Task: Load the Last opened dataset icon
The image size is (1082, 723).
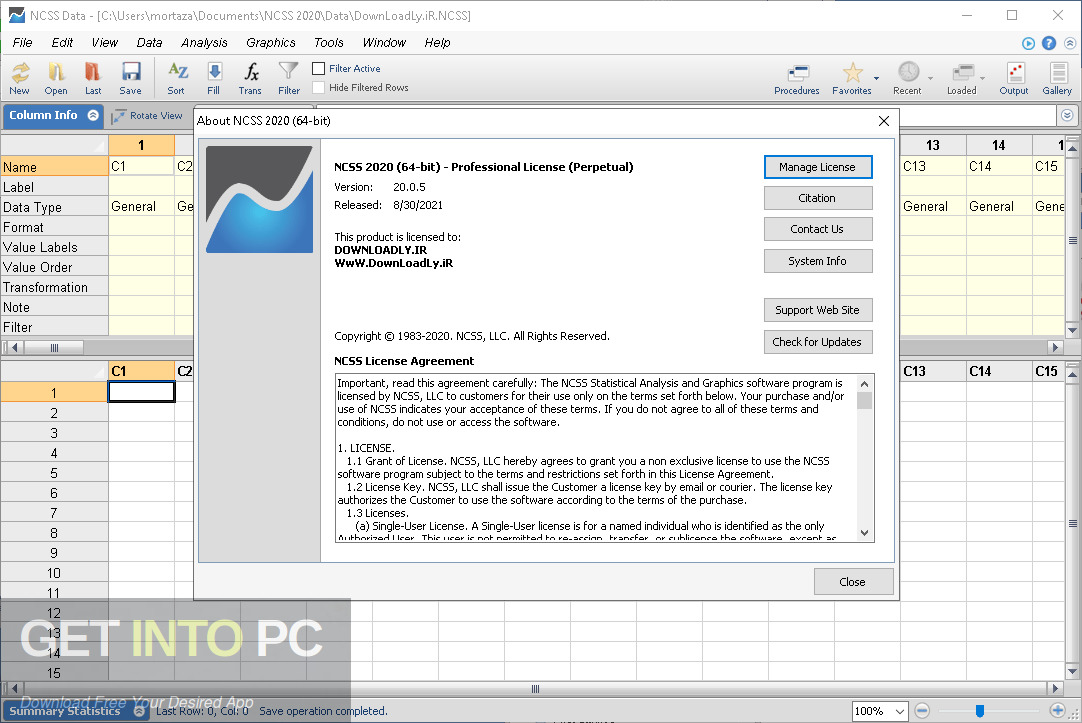Action: [x=92, y=77]
